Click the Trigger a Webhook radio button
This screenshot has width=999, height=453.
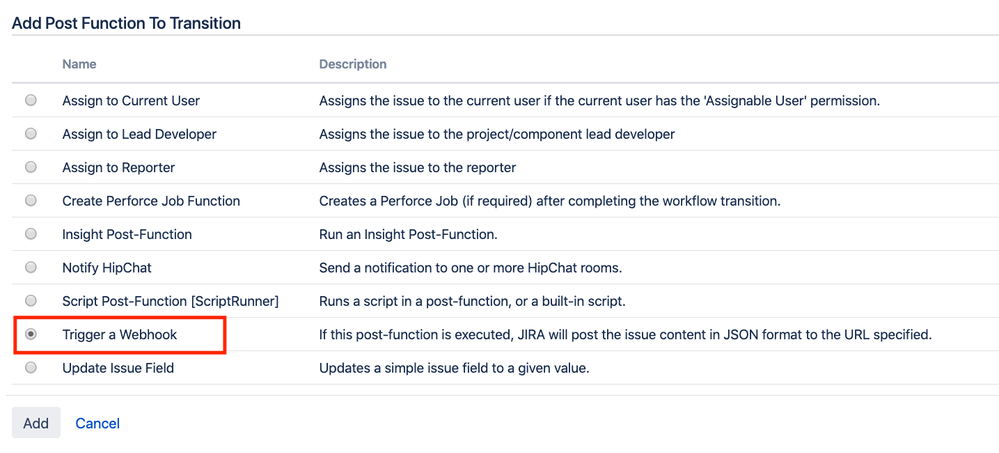[x=31, y=334]
